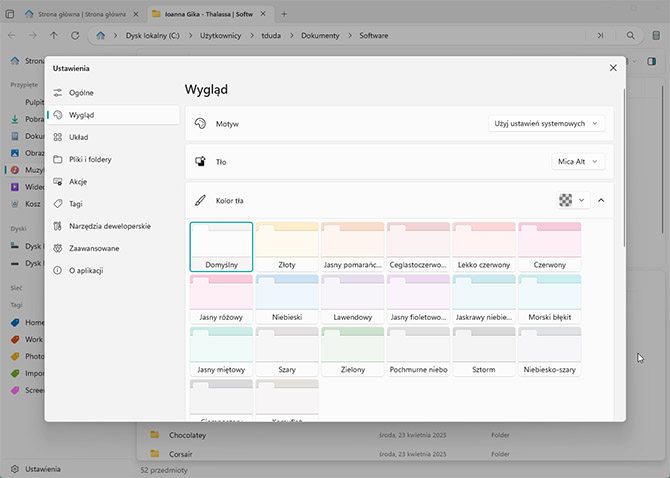Screen dimensions: 670x478
Task: Click the forward navigation arrow
Action: pos(33,35)
